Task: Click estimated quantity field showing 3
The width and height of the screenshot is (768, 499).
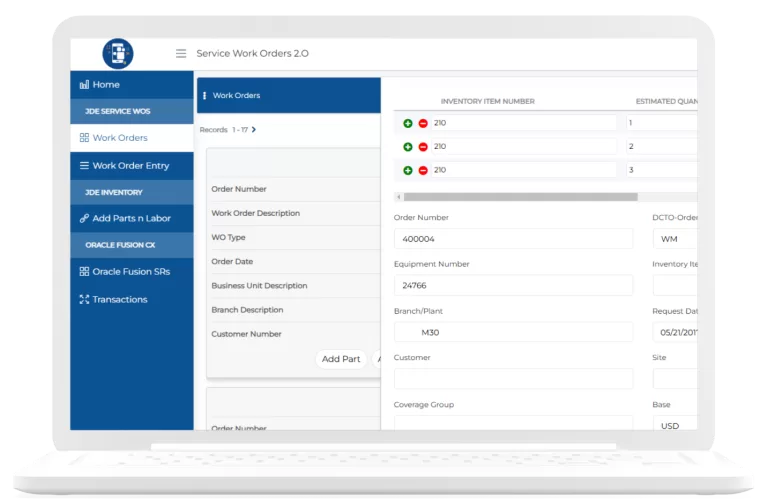Action: (x=662, y=170)
